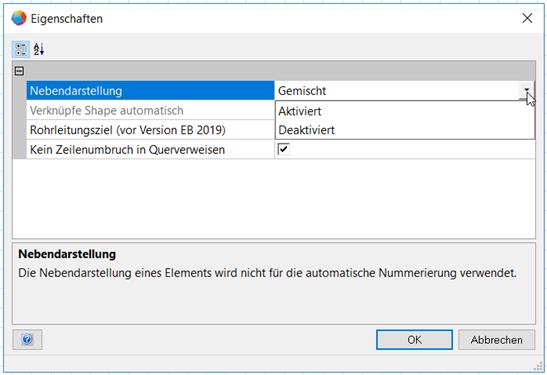This screenshot has height=375, width=547.
Task: Click the Nebendarstellung description text pane
Action: coord(274,283)
